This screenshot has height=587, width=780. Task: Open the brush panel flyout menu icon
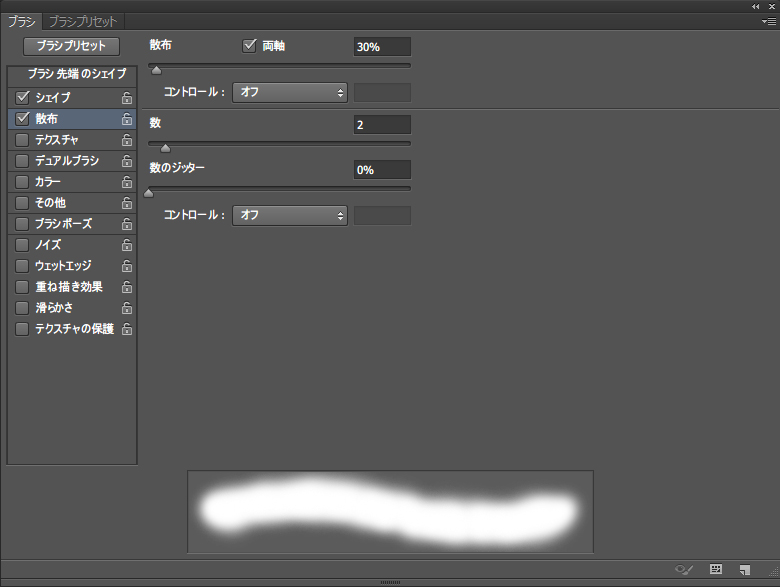pyautogui.click(x=769, y=21)
